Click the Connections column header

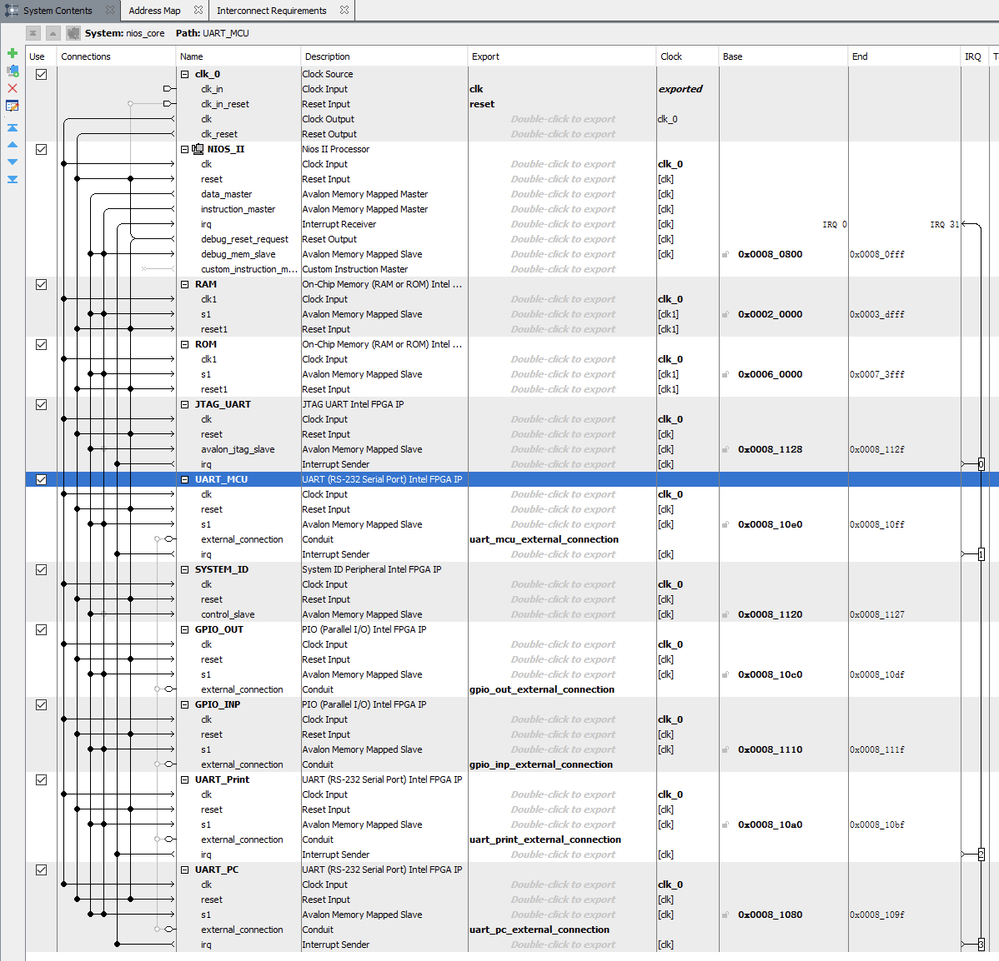(x=116, y=56)
